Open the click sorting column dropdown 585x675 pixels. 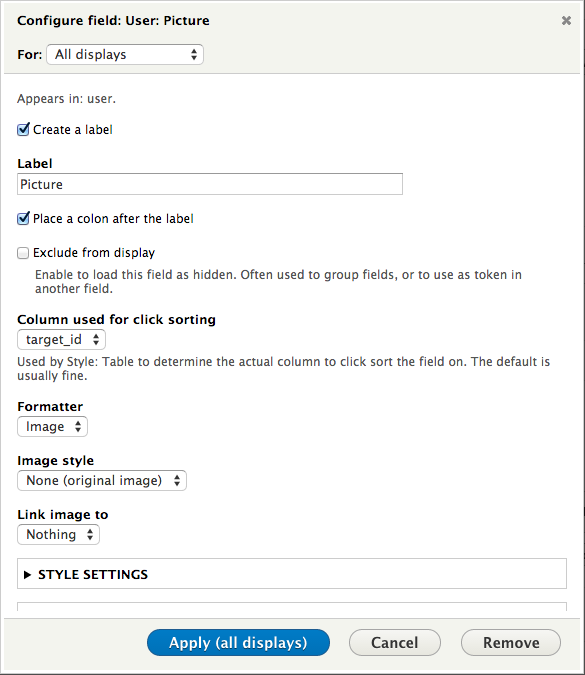tap(61, 340)
